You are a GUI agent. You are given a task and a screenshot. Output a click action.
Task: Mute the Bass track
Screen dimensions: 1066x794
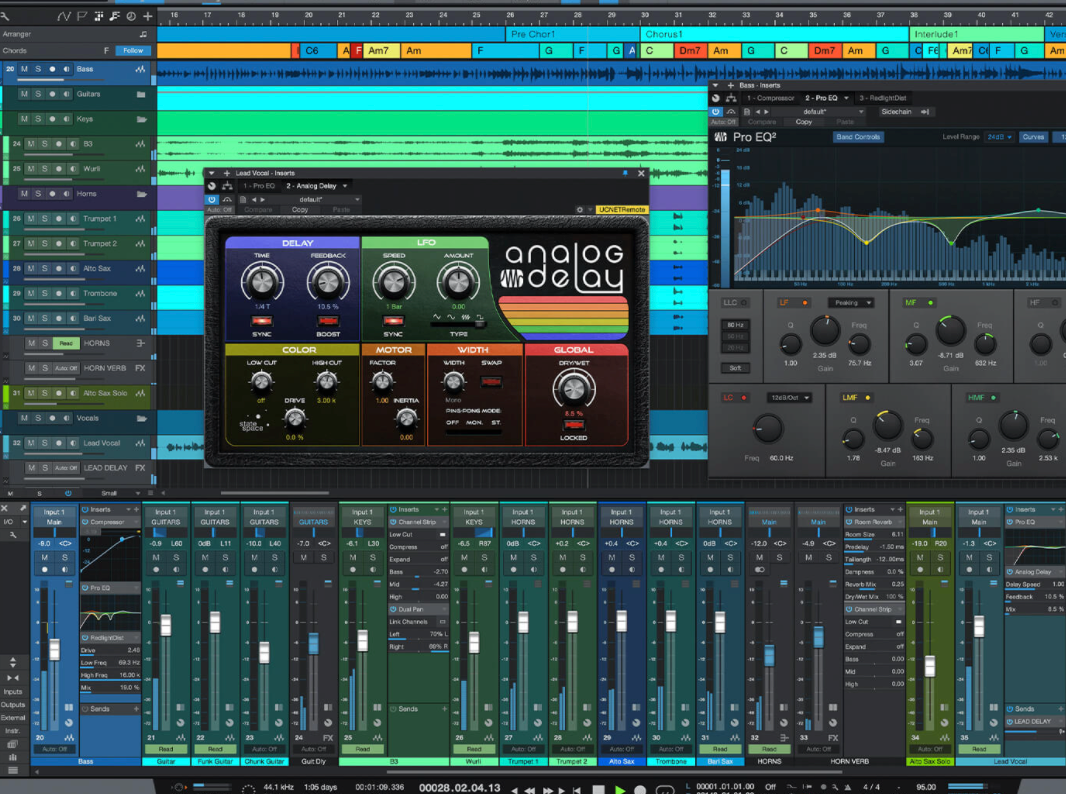(x=24, y=69)
